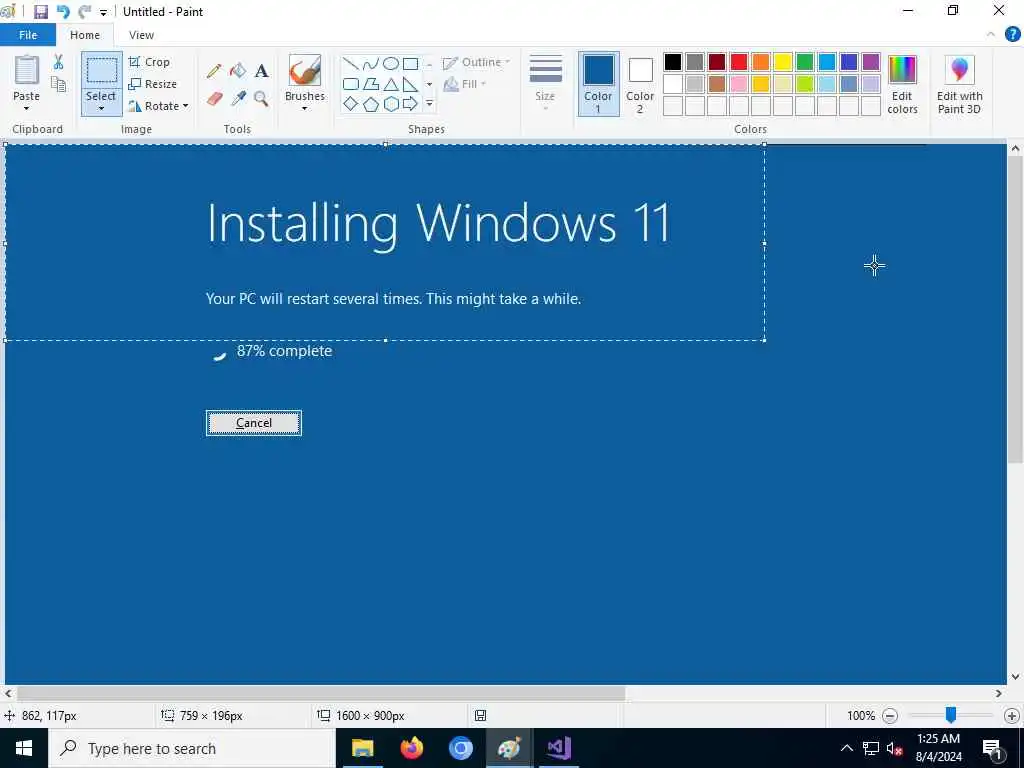Choose the Diamond shape
1024x768 pixels.
351,104
